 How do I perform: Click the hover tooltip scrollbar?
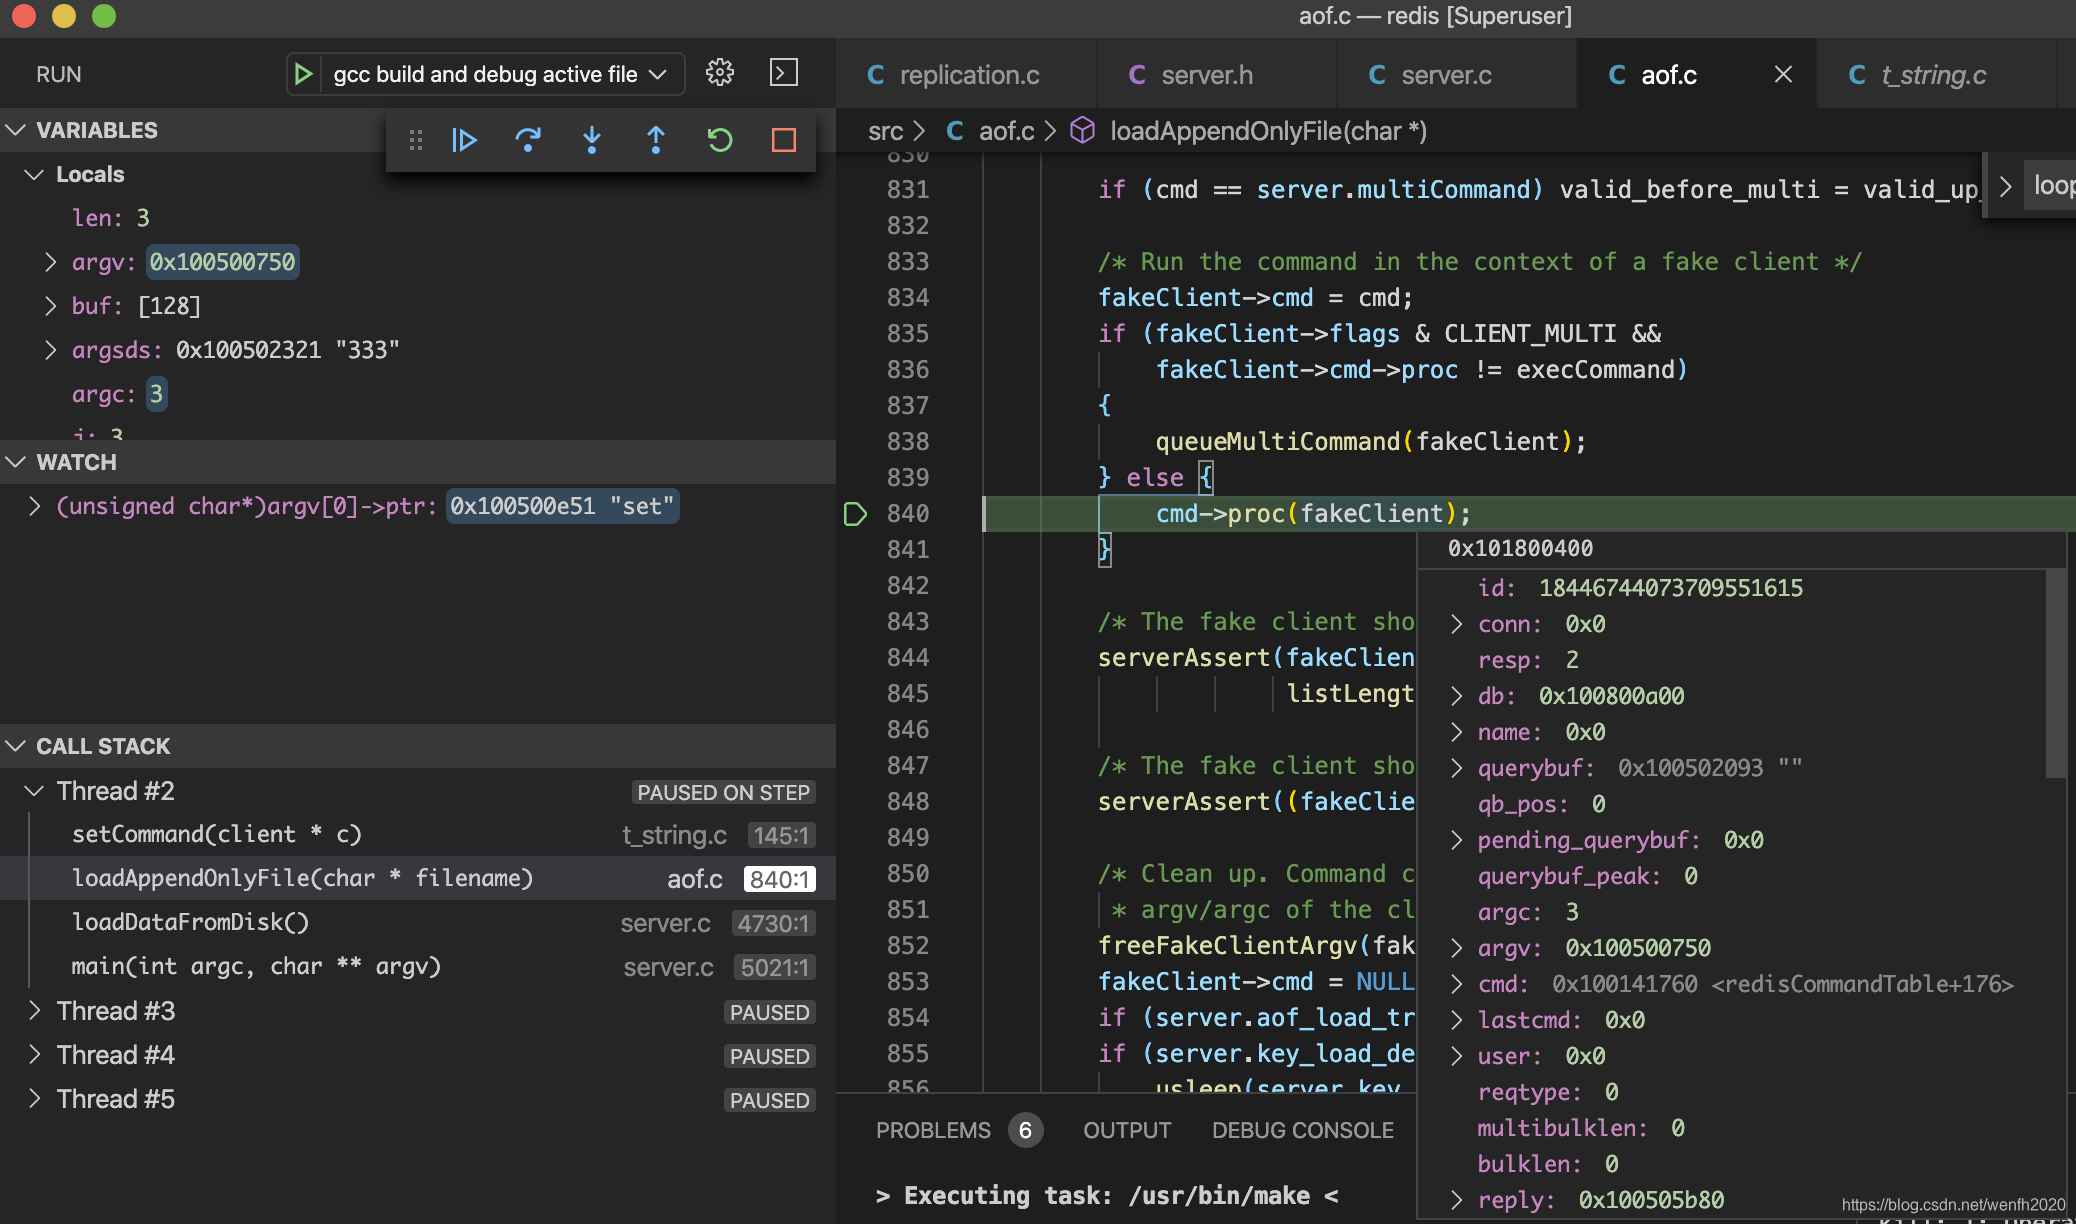[2055, 673]
